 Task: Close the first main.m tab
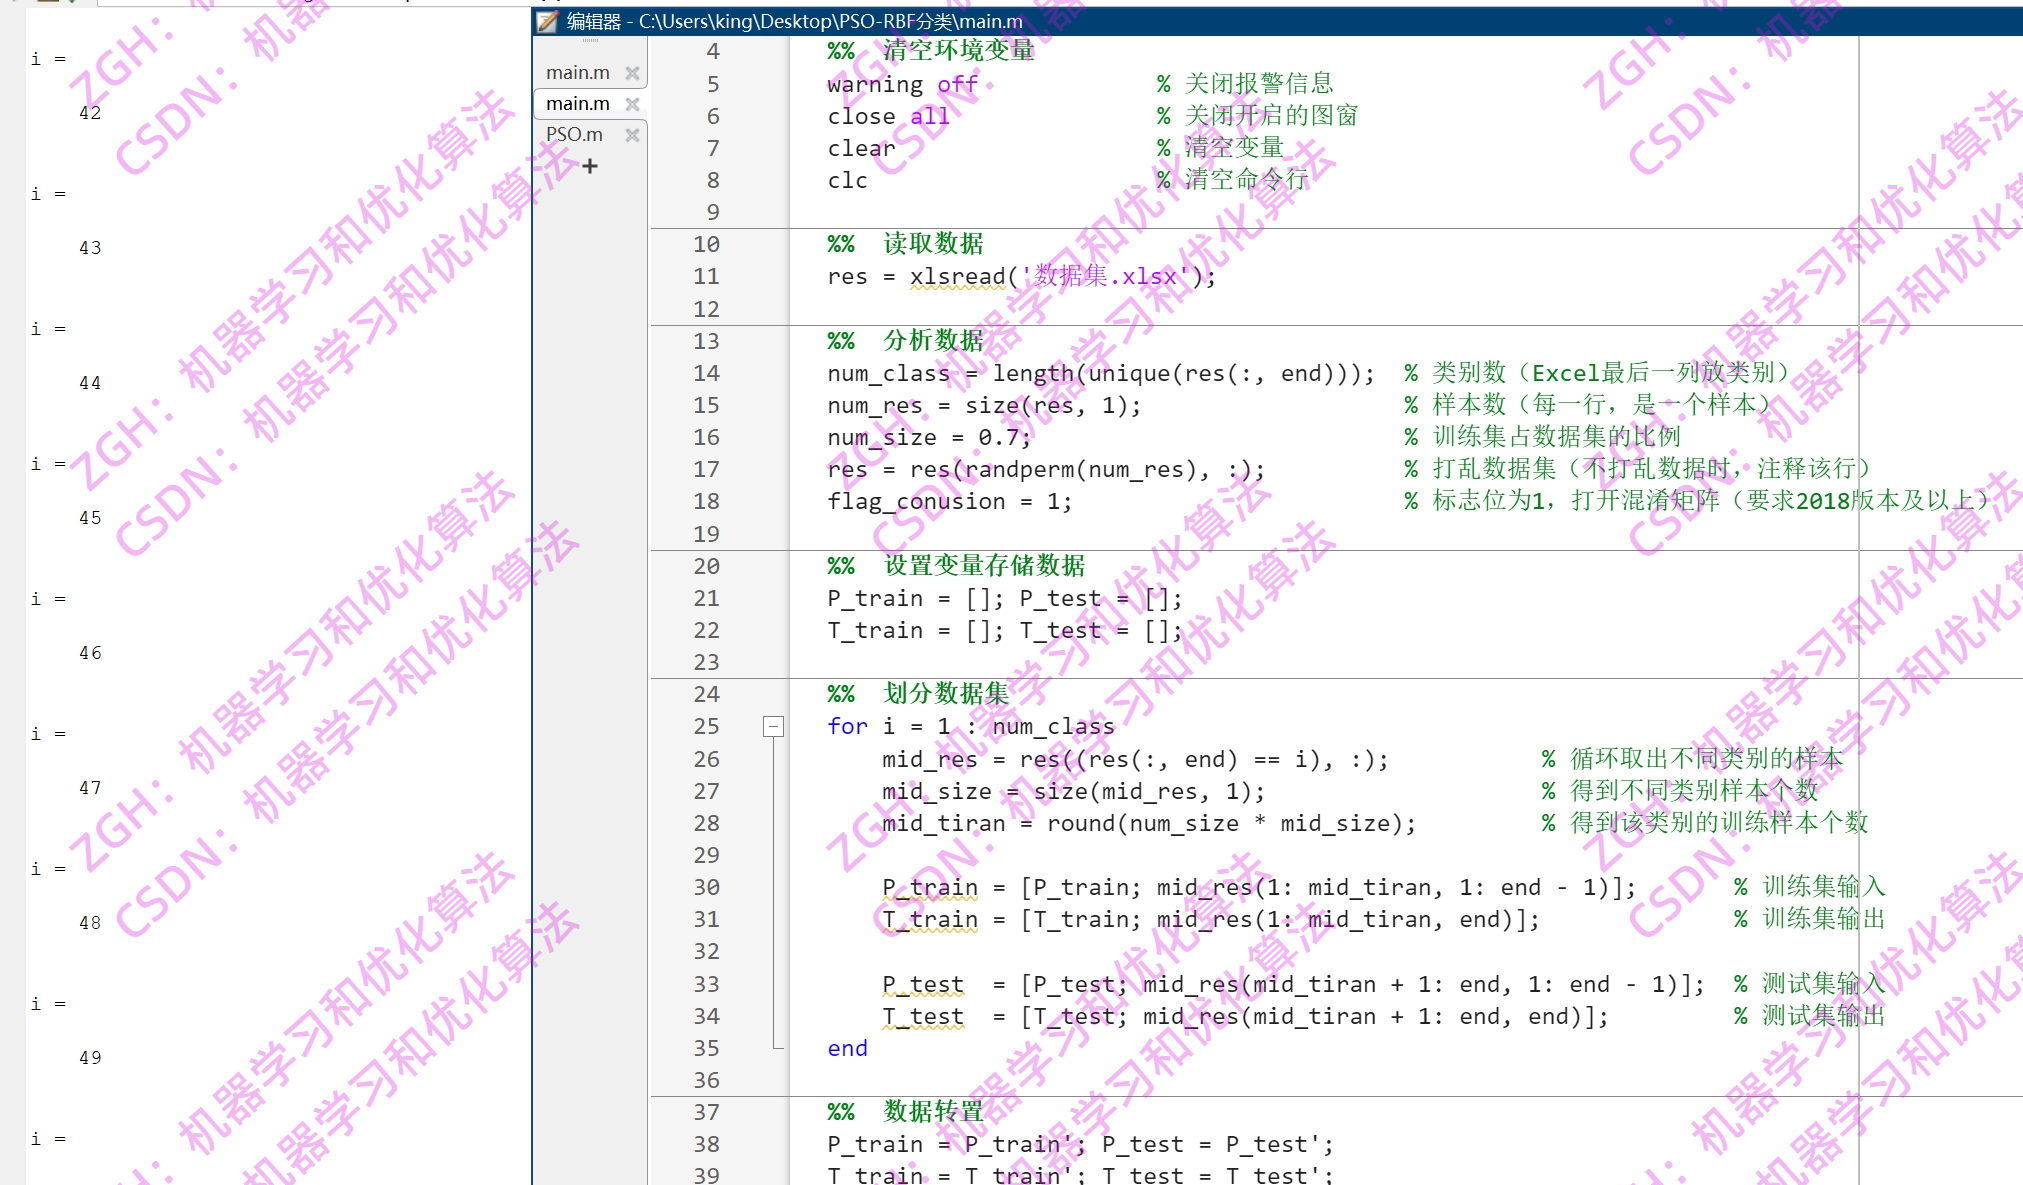coord(632,73)
